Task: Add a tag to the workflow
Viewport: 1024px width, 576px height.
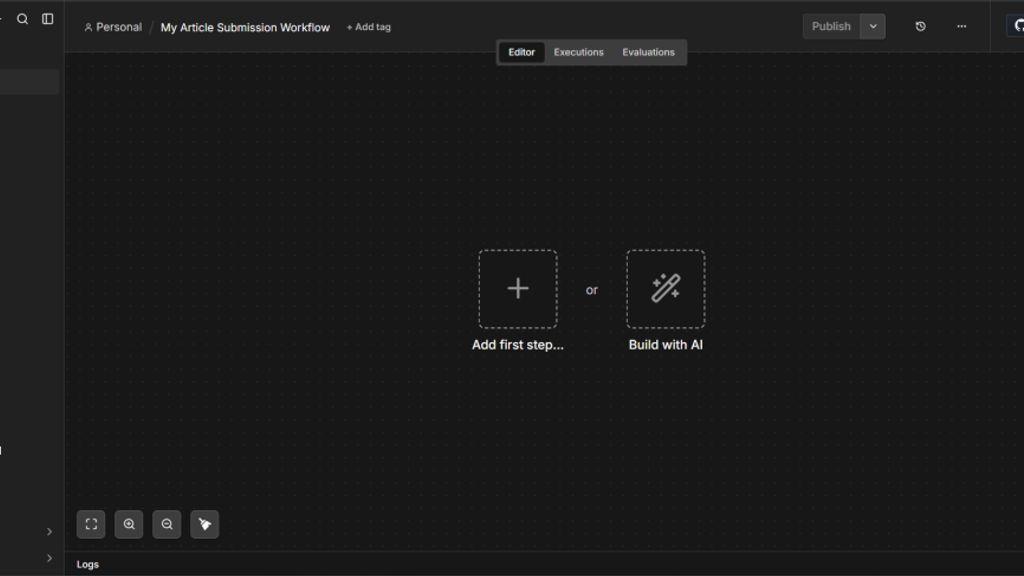Action: point(368,27)
